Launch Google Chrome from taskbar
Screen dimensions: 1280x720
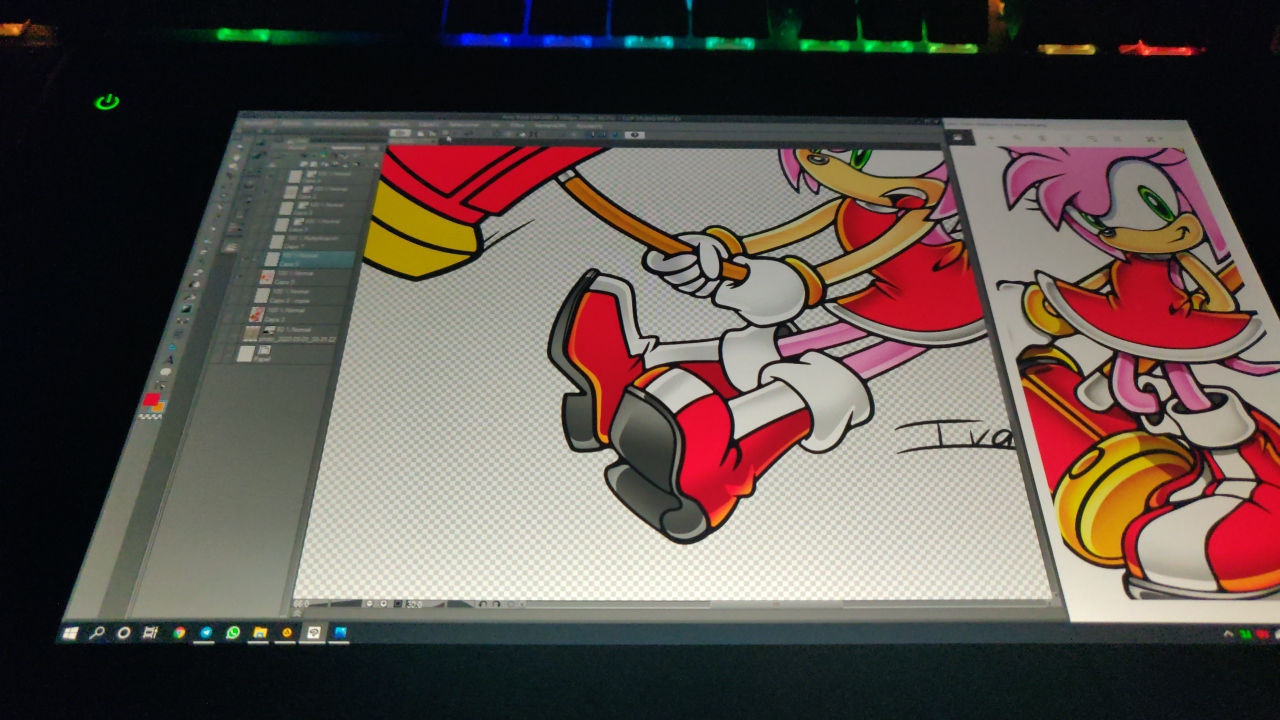coord(179,633)
